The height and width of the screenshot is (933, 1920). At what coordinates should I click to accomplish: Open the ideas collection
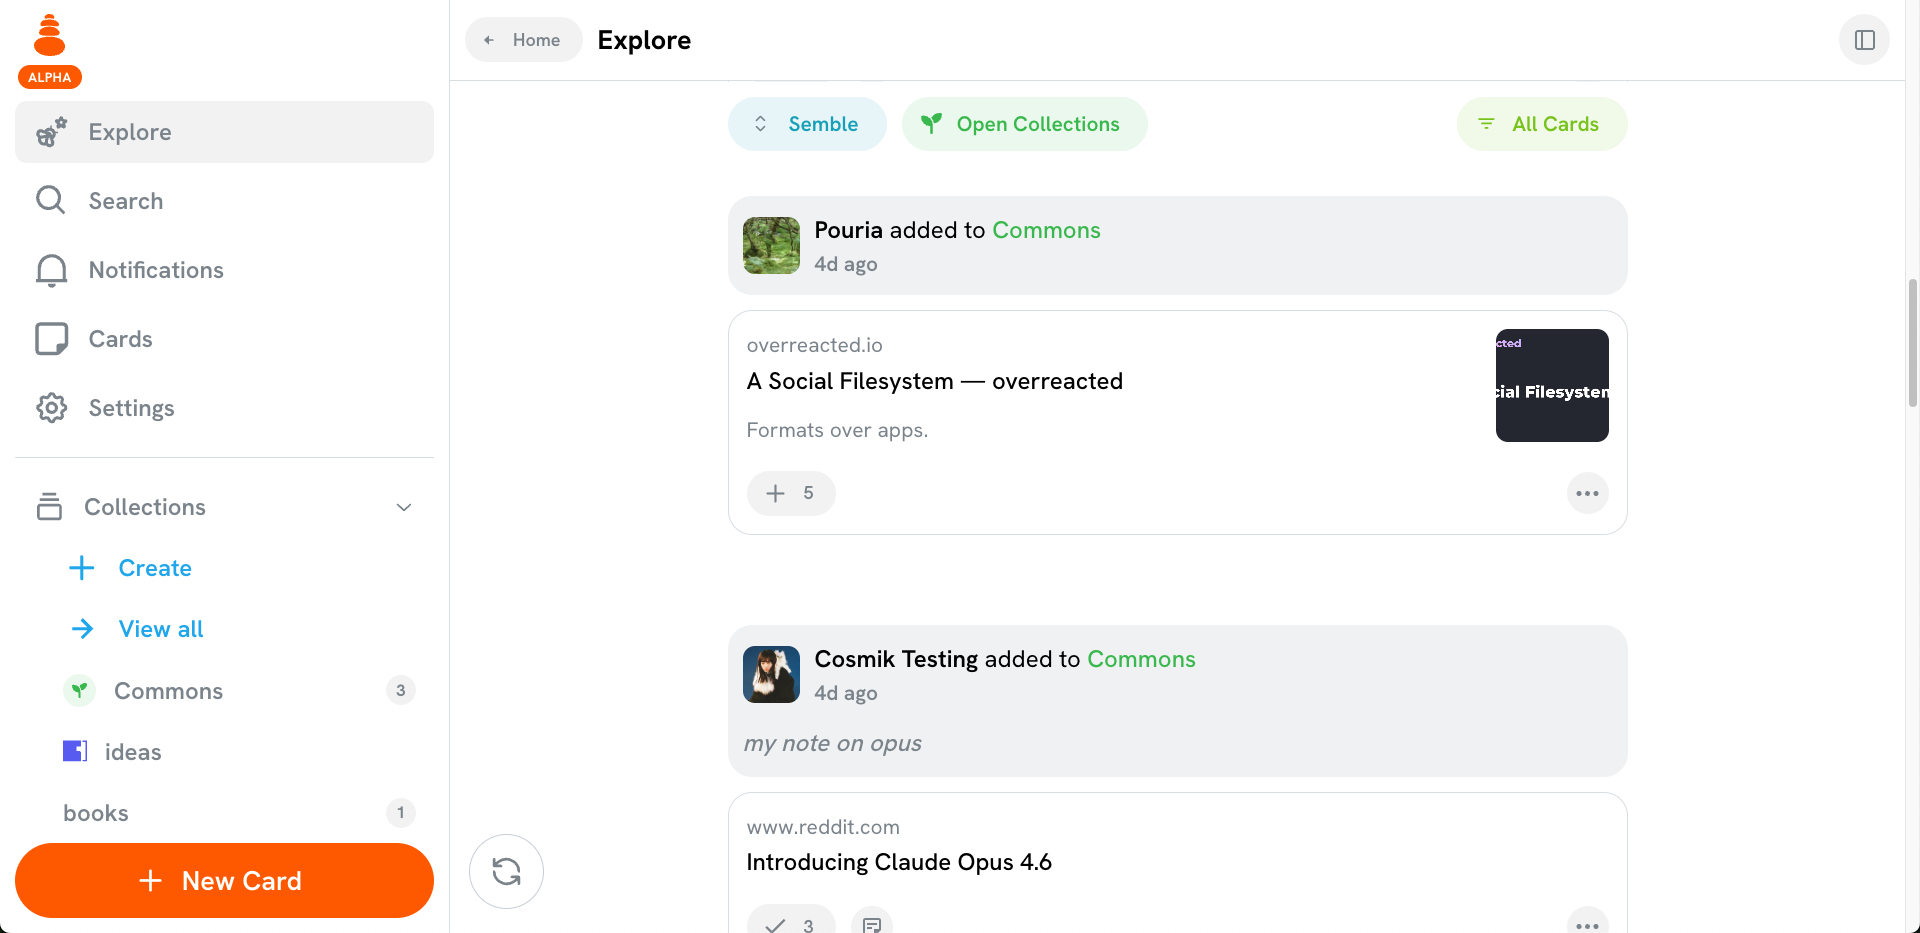click(x=132, y=752)
